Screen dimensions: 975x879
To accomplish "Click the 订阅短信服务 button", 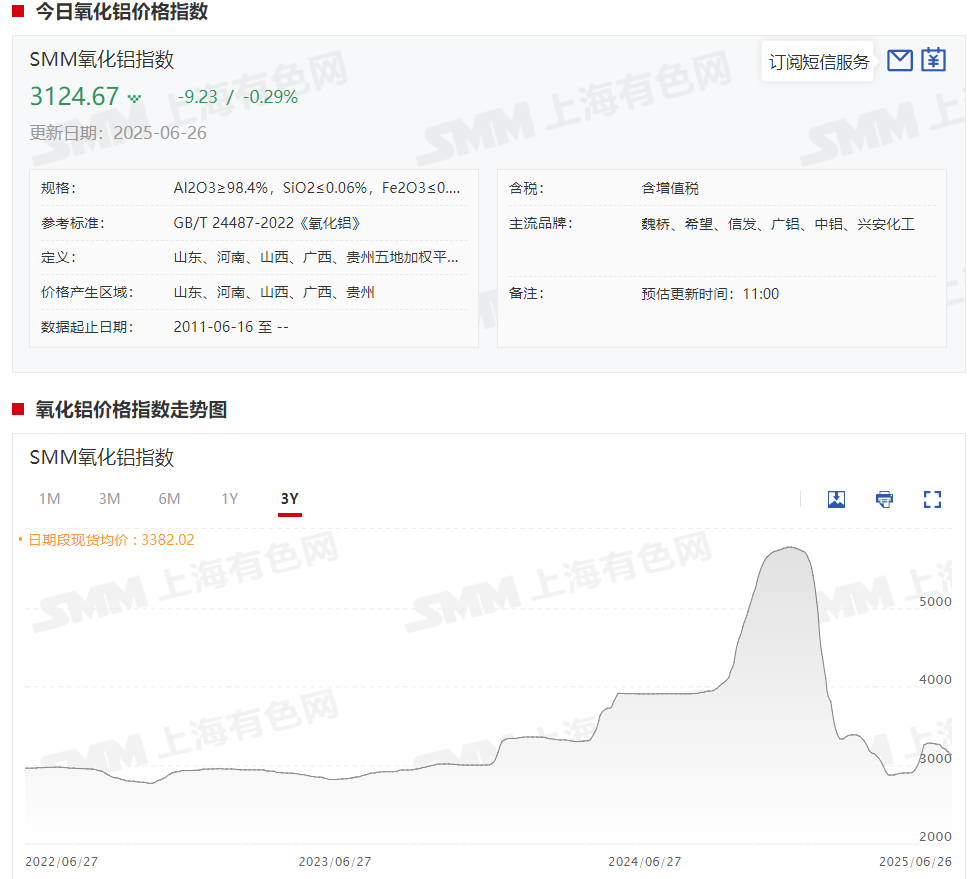I will click(x=818, y=62).
